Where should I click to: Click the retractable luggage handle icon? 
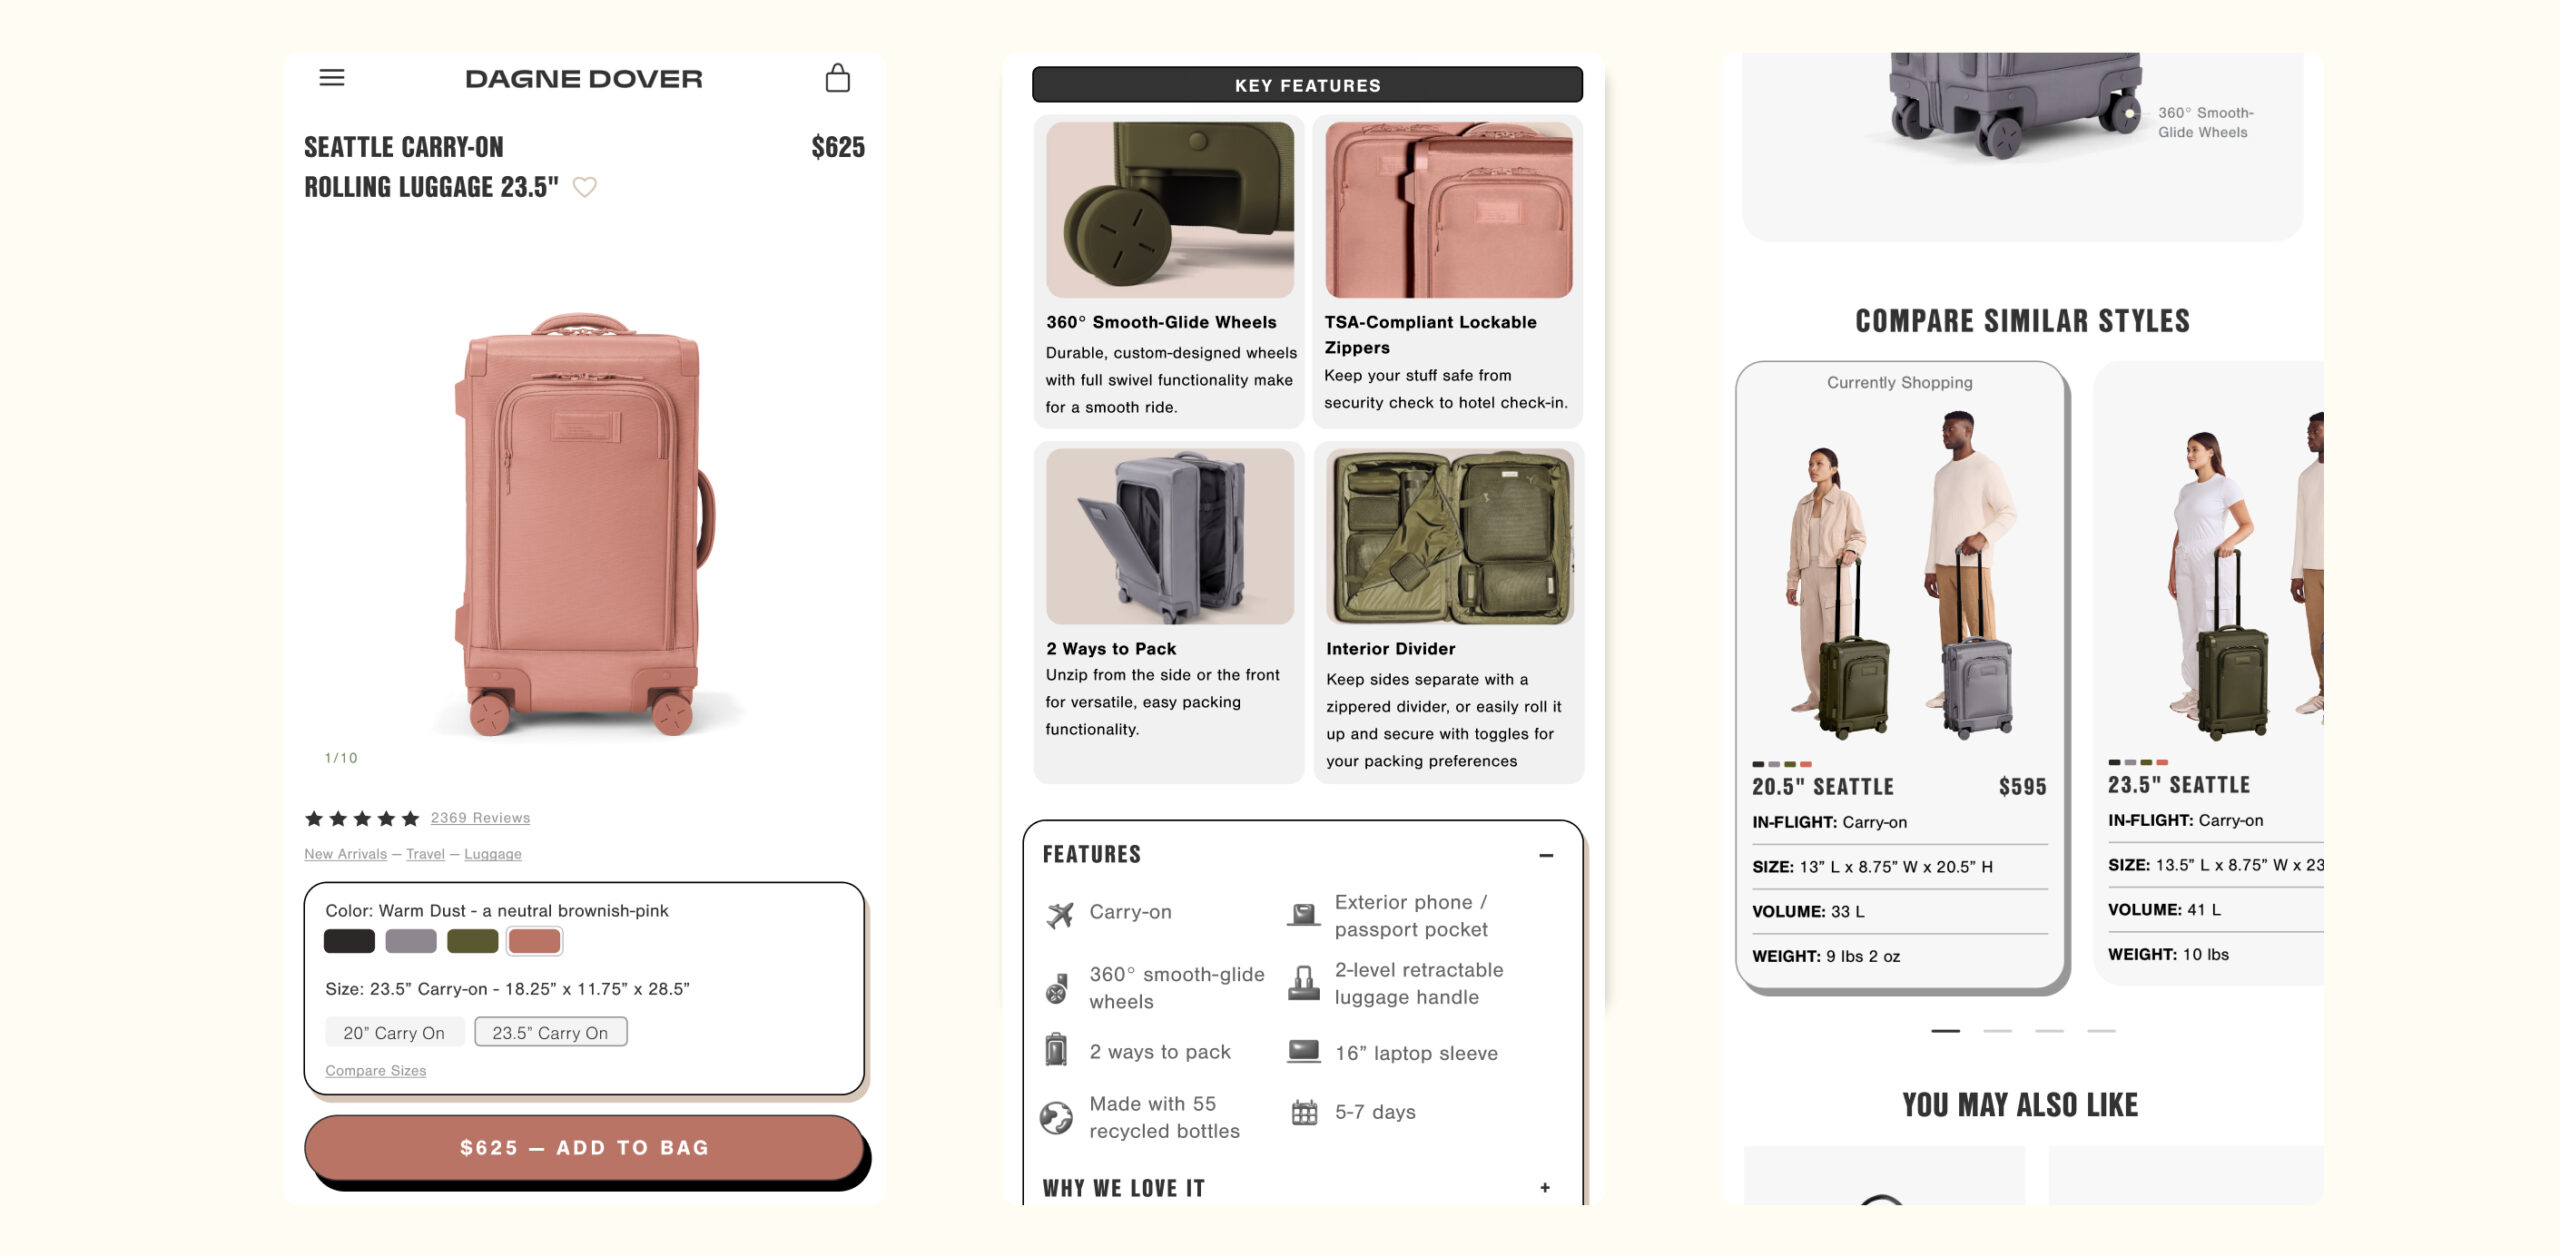(1303, 983)
